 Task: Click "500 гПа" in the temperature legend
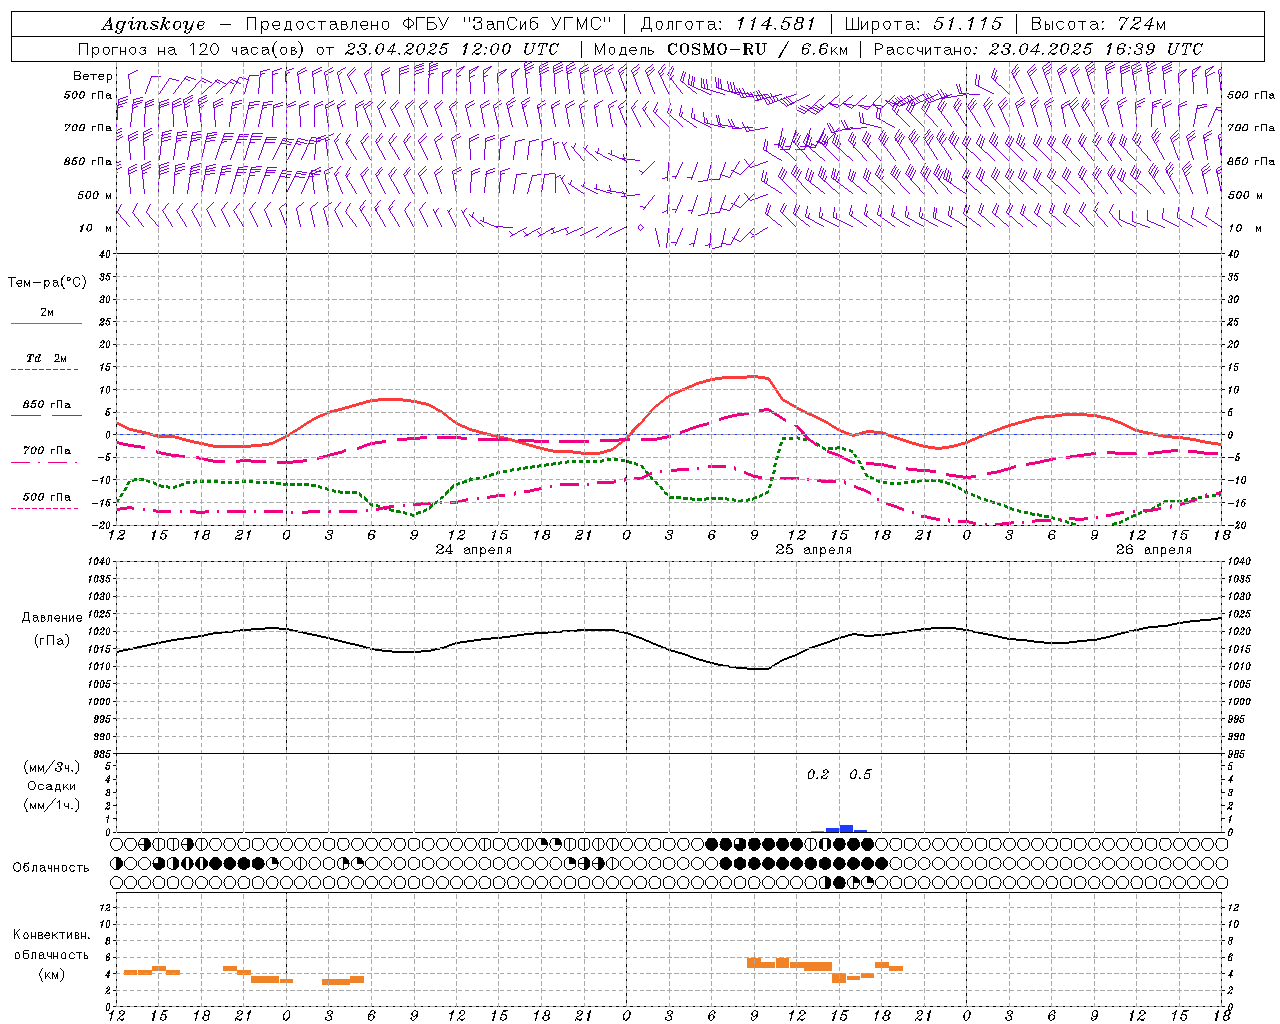click(x=47, y=497)
